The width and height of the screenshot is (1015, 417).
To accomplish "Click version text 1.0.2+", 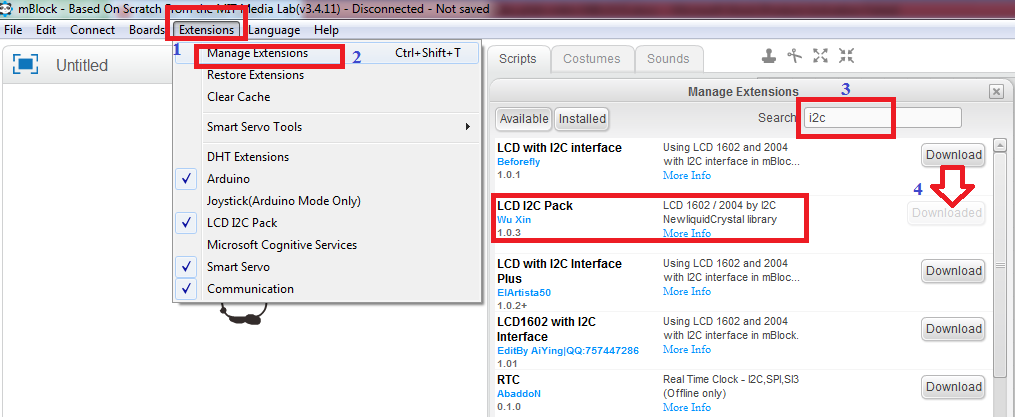I will [x=511, y=306].
